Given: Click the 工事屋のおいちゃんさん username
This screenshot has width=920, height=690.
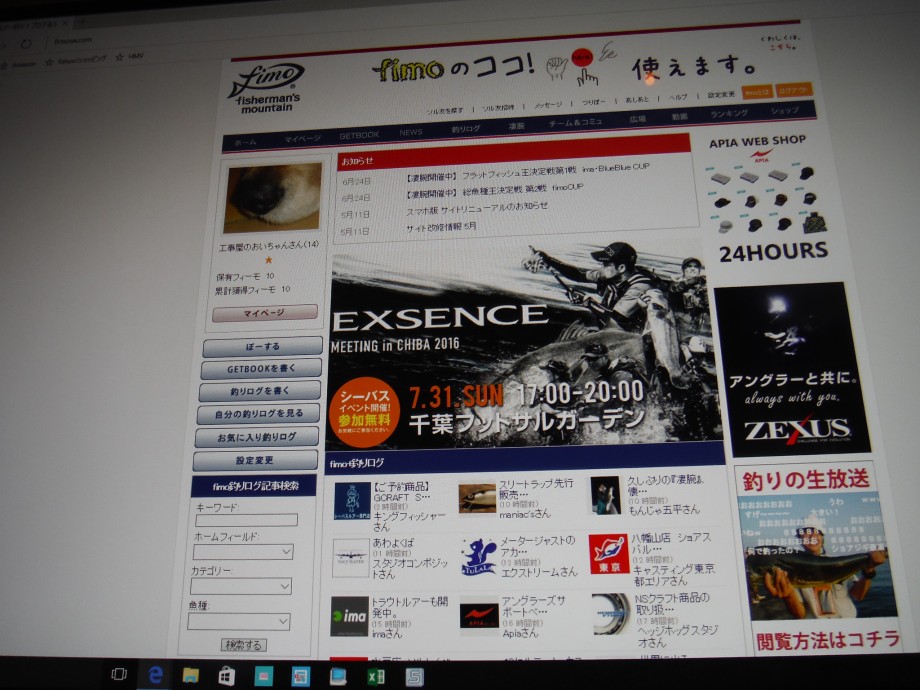Looking at the screenshot, I should pos(269,246).
